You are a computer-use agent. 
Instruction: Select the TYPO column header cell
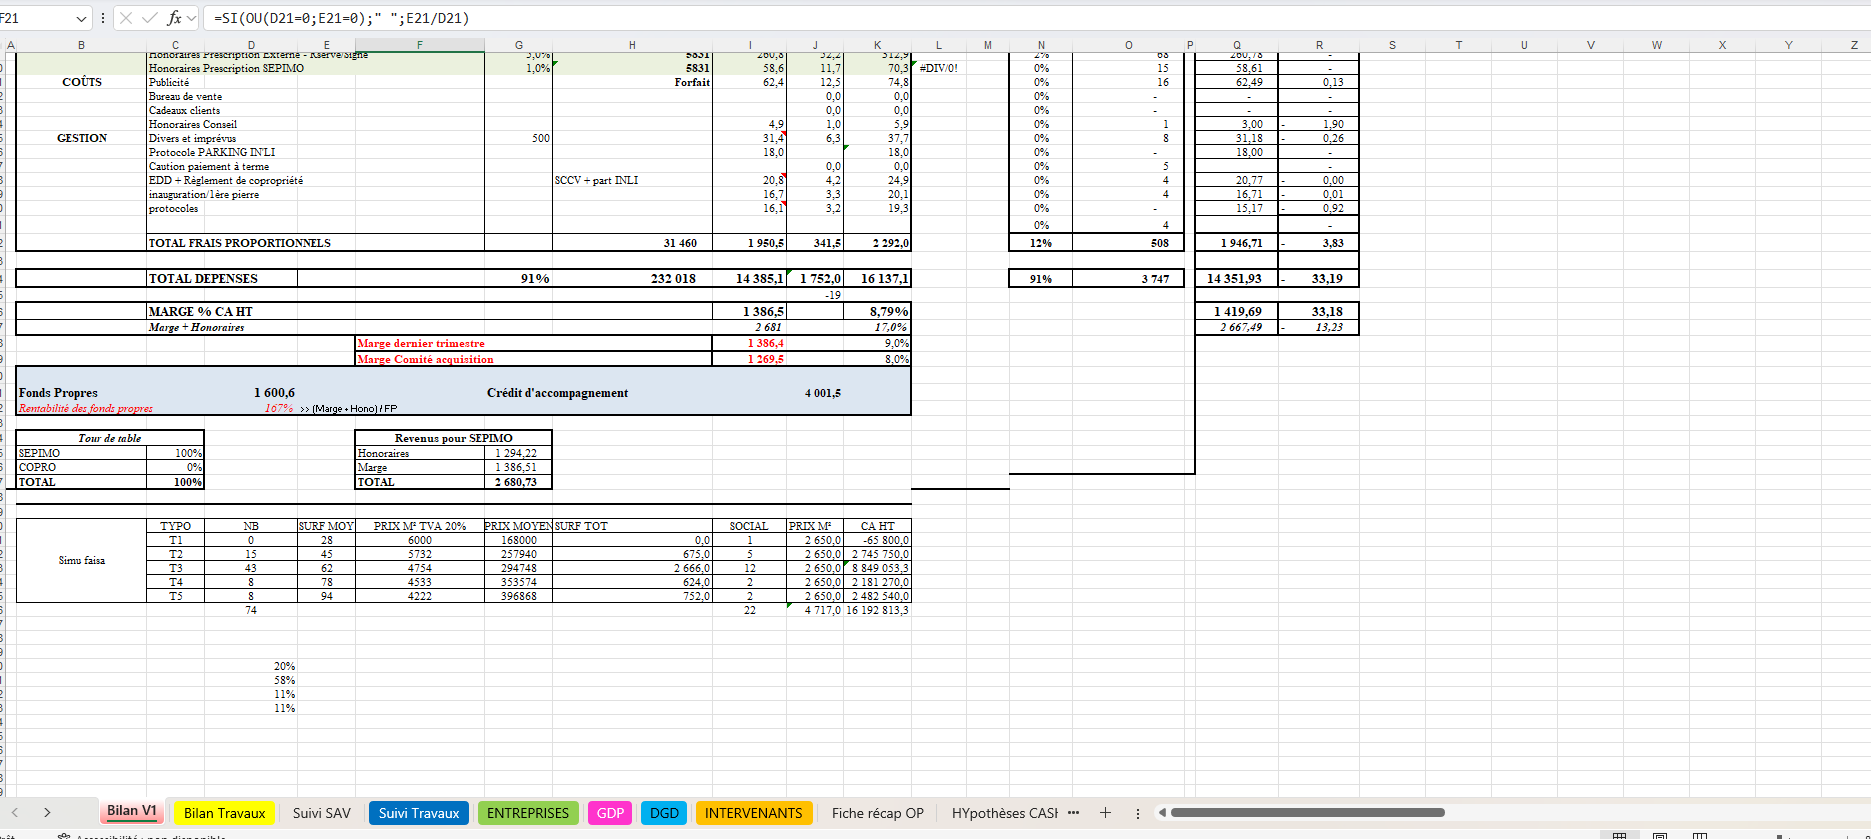point(175,526)
